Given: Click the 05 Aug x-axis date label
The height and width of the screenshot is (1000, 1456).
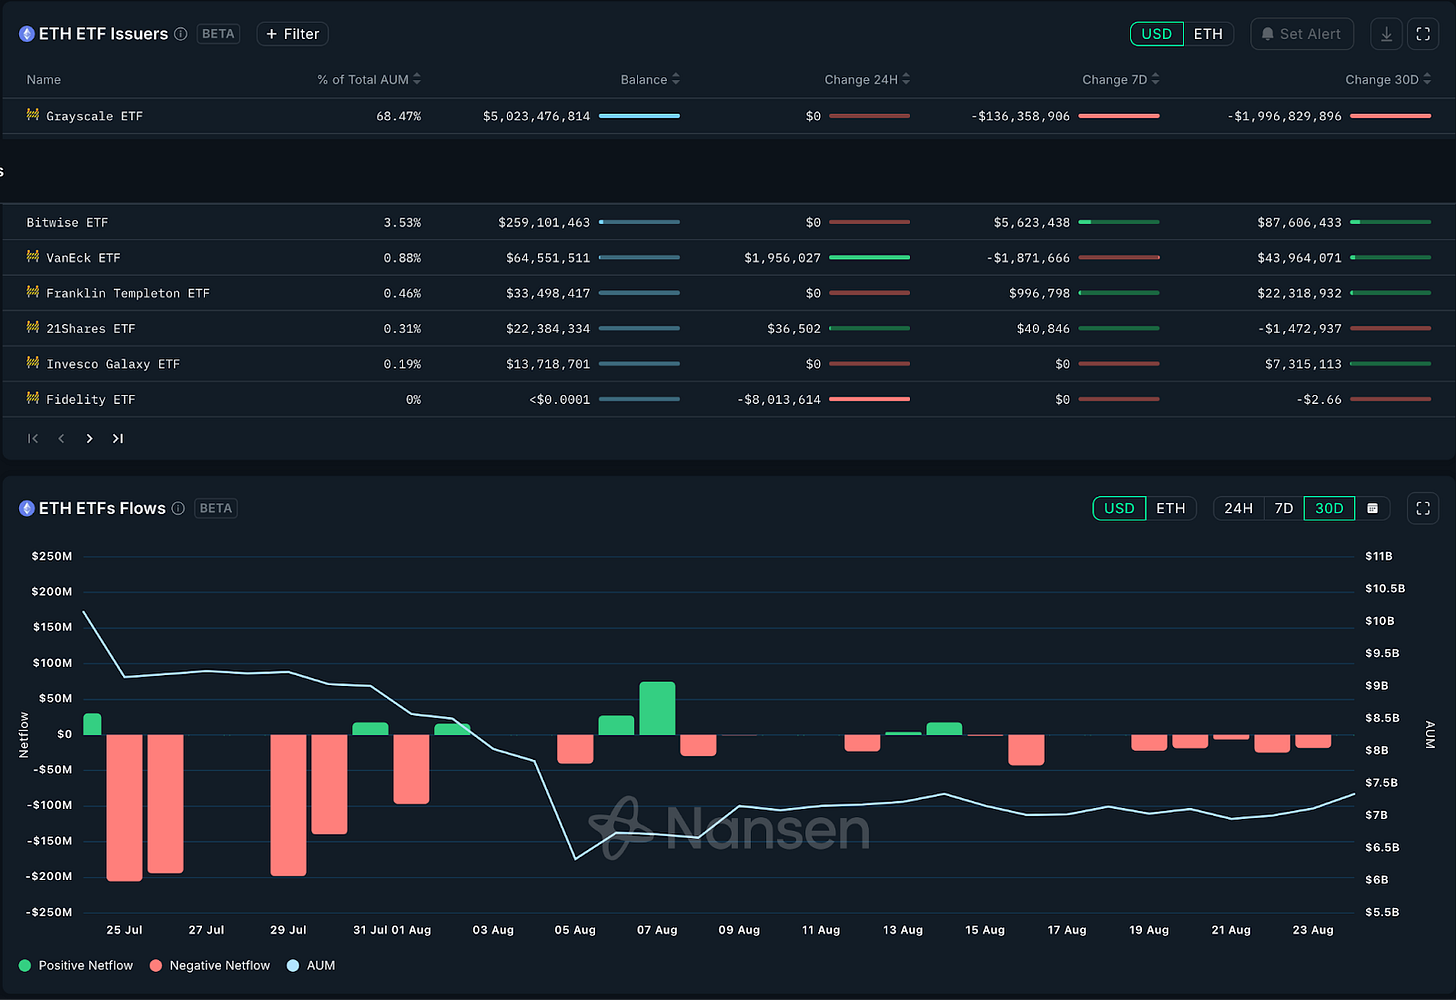Looking at the screenshot, I should [x=575, y=930].
